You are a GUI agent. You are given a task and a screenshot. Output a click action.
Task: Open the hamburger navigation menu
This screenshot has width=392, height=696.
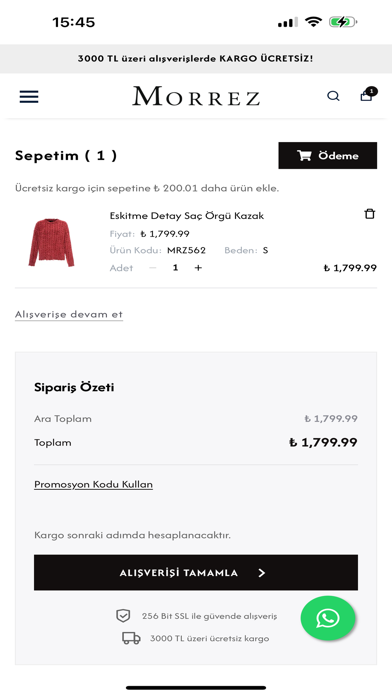point(29,96)
